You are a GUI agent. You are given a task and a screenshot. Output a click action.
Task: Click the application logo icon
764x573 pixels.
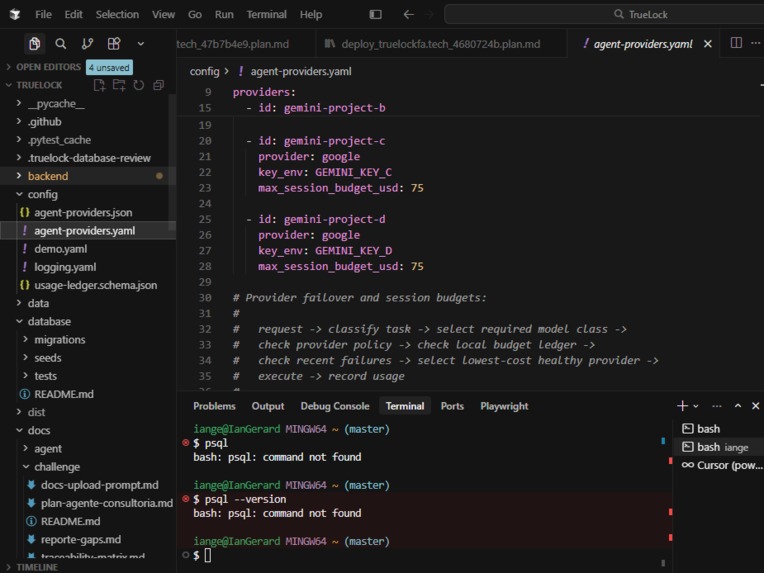pyautogui.click(x=15, y=15)
